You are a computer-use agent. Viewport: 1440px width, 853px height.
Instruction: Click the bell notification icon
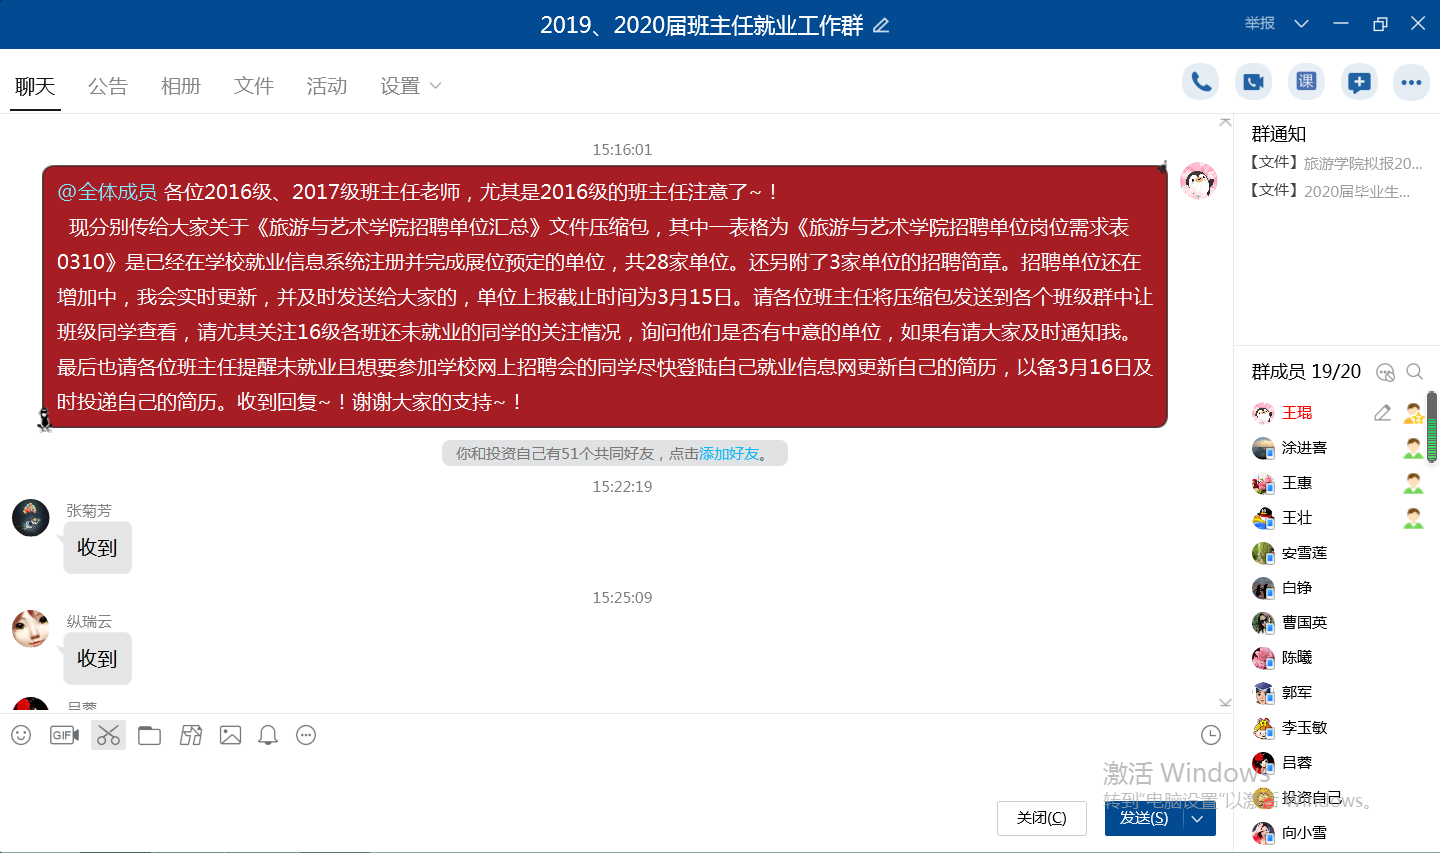point(268,736)
